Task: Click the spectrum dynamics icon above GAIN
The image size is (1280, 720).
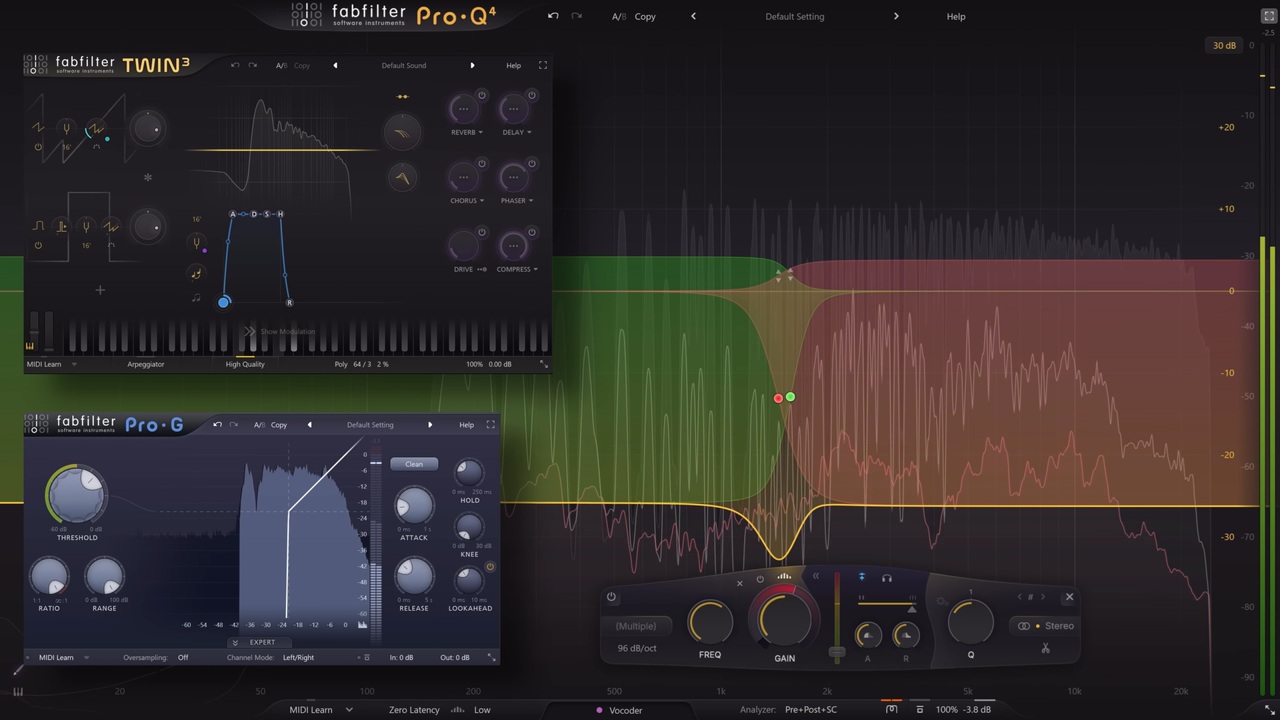Action: point(784,577)
